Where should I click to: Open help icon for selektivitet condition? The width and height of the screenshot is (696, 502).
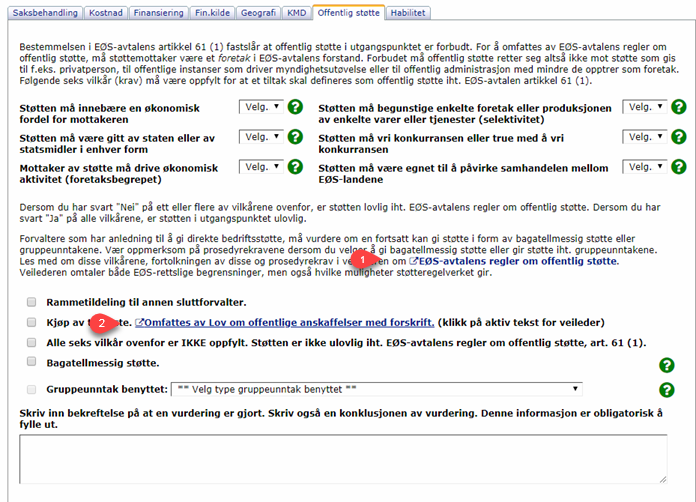tap(679, 107)
